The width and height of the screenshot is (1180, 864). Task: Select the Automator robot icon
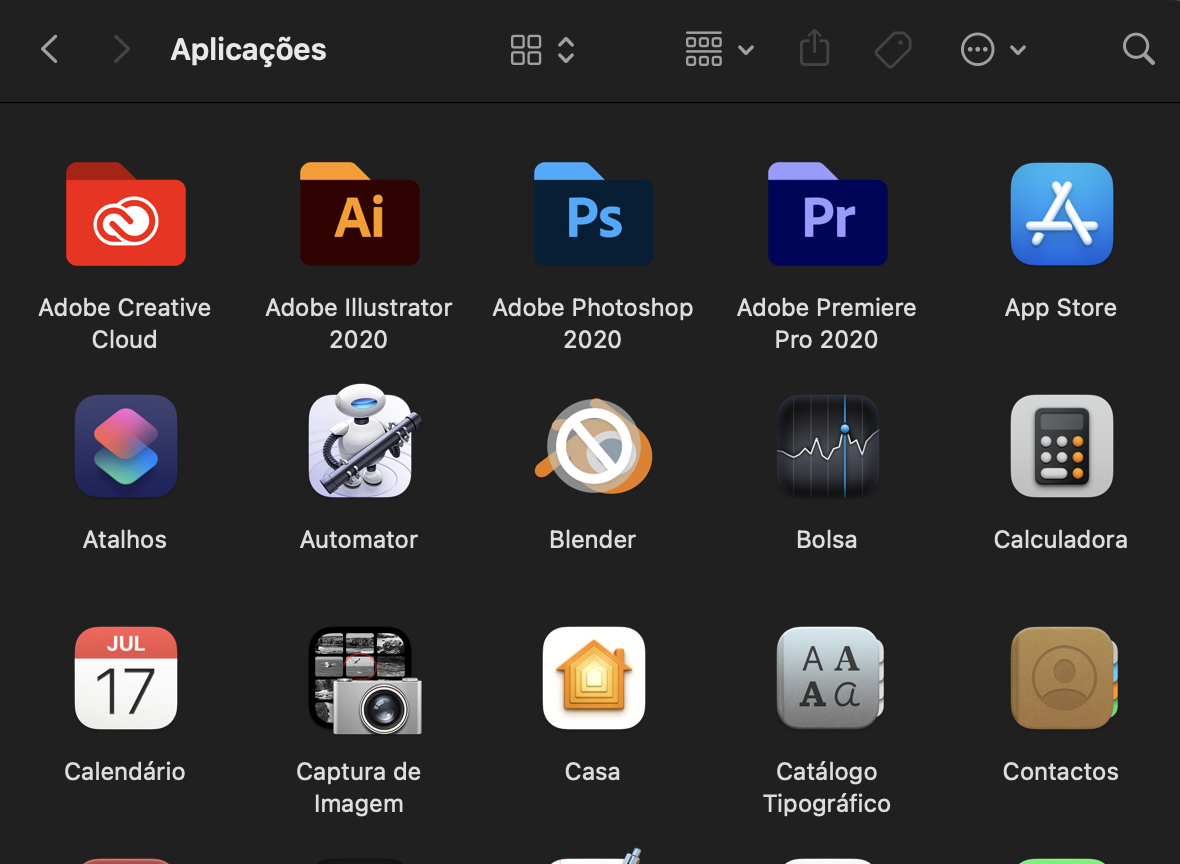pos(364,442)
